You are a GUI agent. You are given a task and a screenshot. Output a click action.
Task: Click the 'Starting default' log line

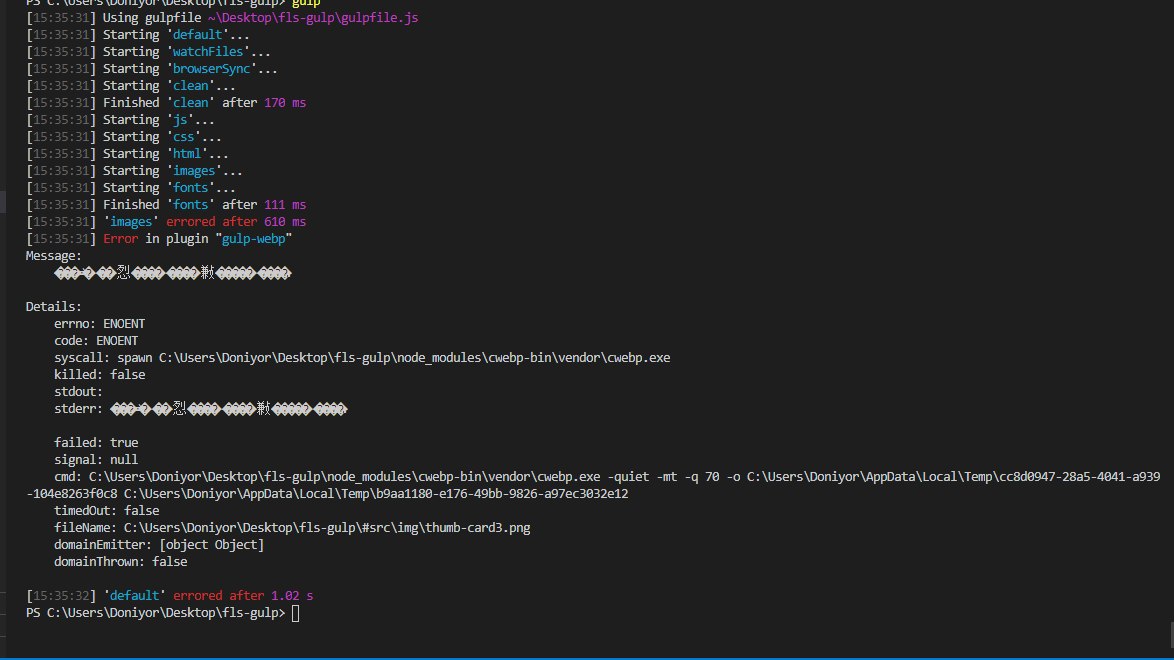[x=138, y=34]
